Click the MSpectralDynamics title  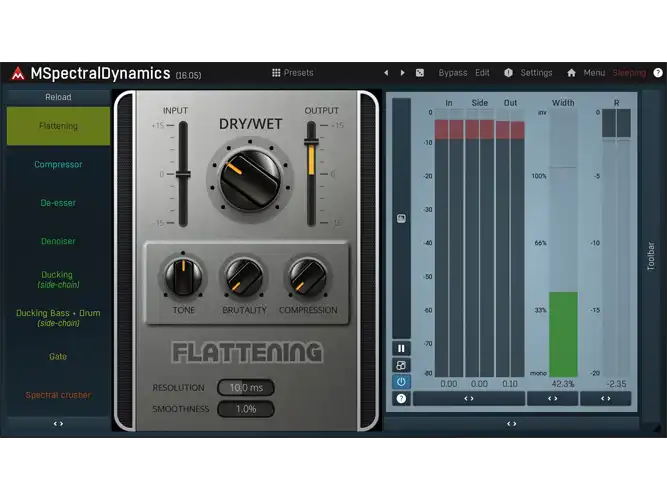tap(100, 74)
